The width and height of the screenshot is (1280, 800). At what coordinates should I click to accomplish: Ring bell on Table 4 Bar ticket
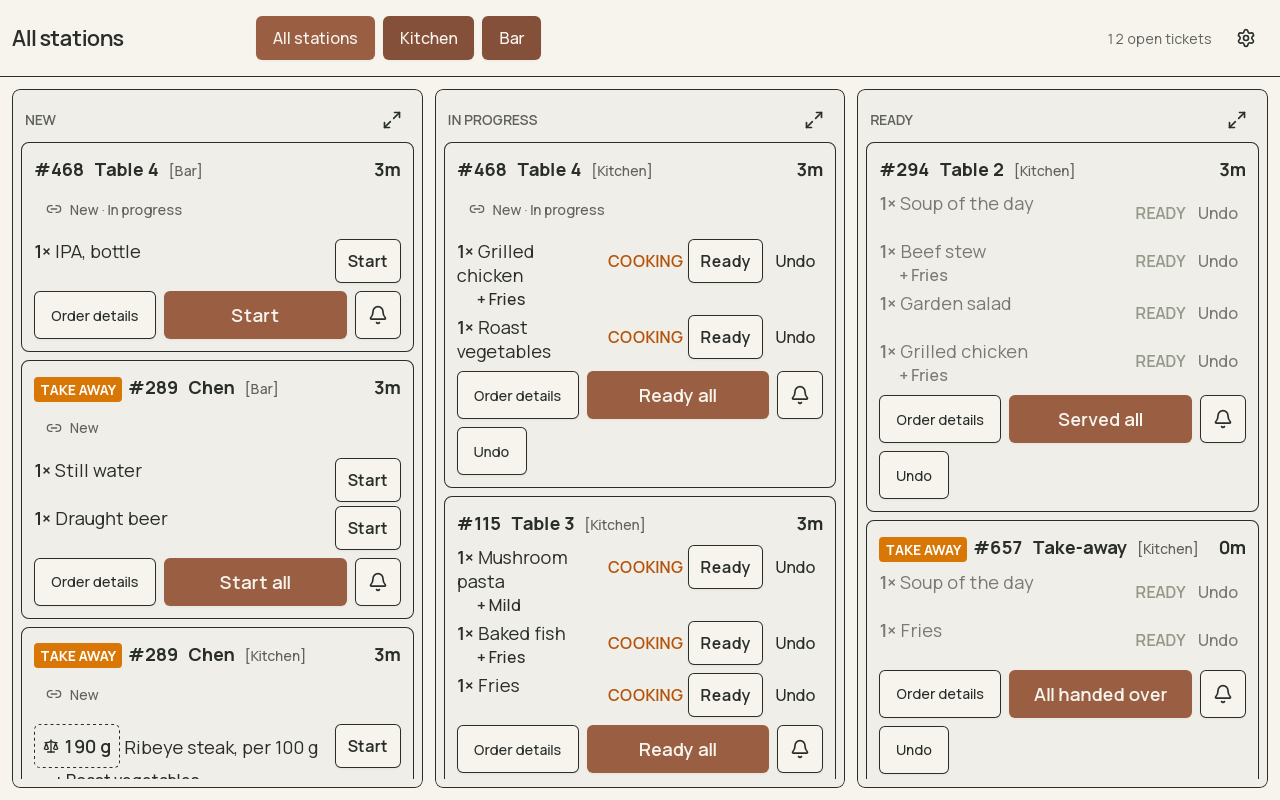[378, 315]
